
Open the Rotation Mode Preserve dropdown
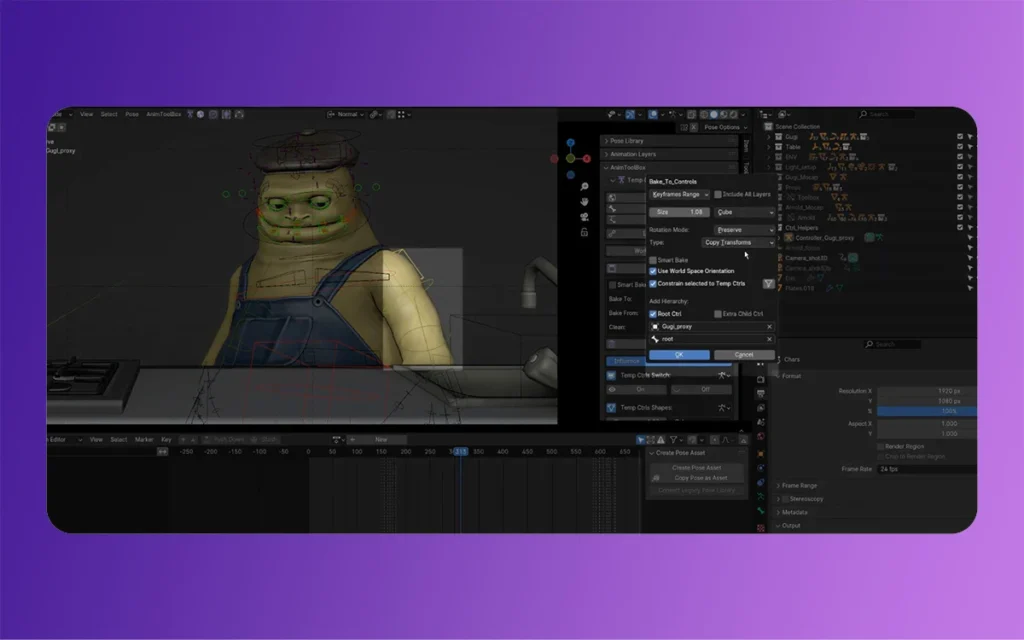click(x=744, y=230)
